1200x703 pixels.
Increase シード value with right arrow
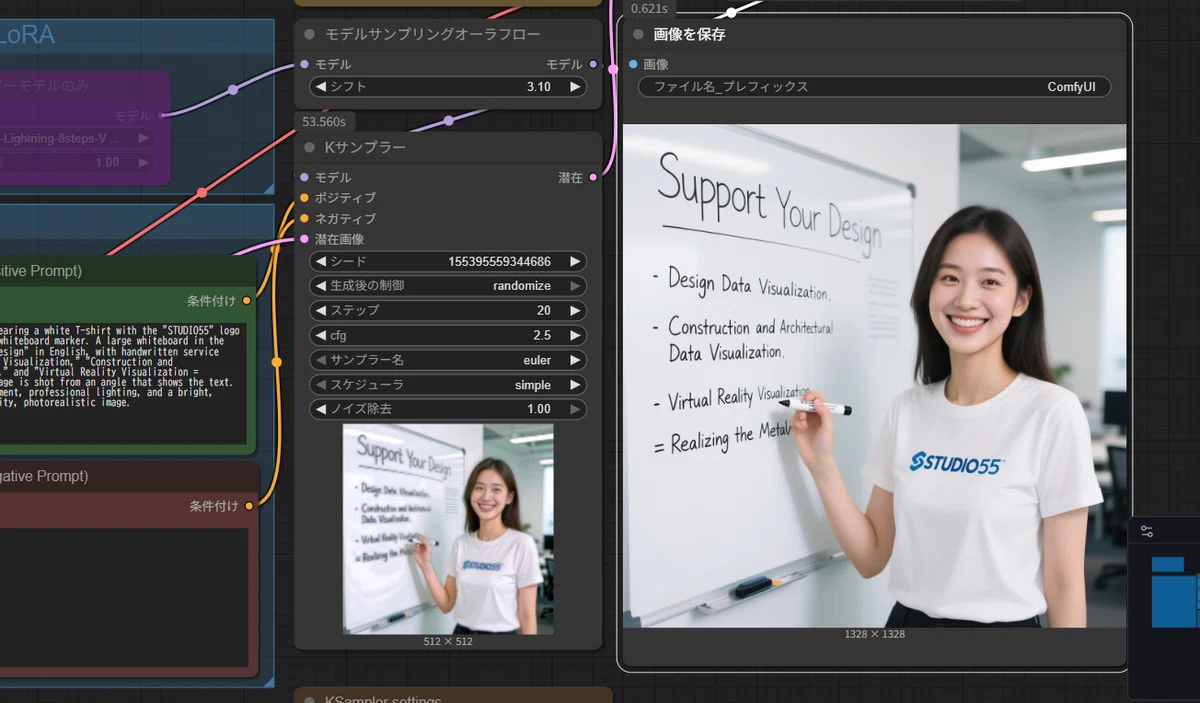pos(575,261)
